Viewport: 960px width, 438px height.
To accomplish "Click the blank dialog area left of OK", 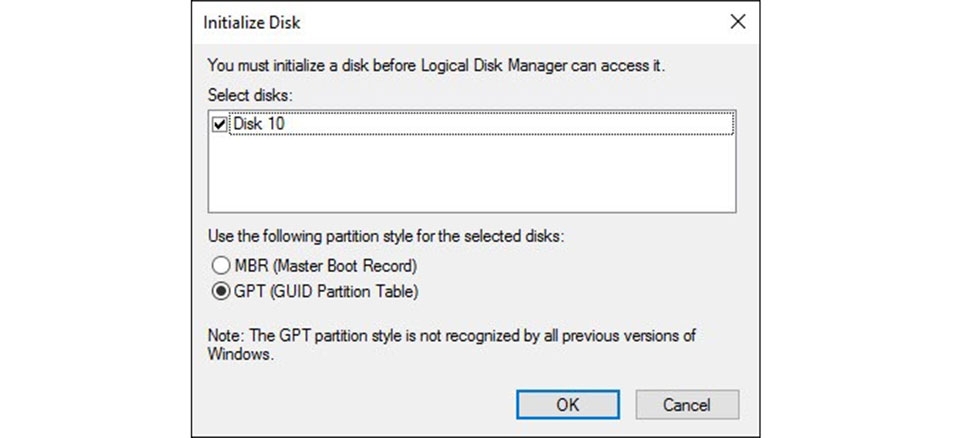I will tap(350, 405).
